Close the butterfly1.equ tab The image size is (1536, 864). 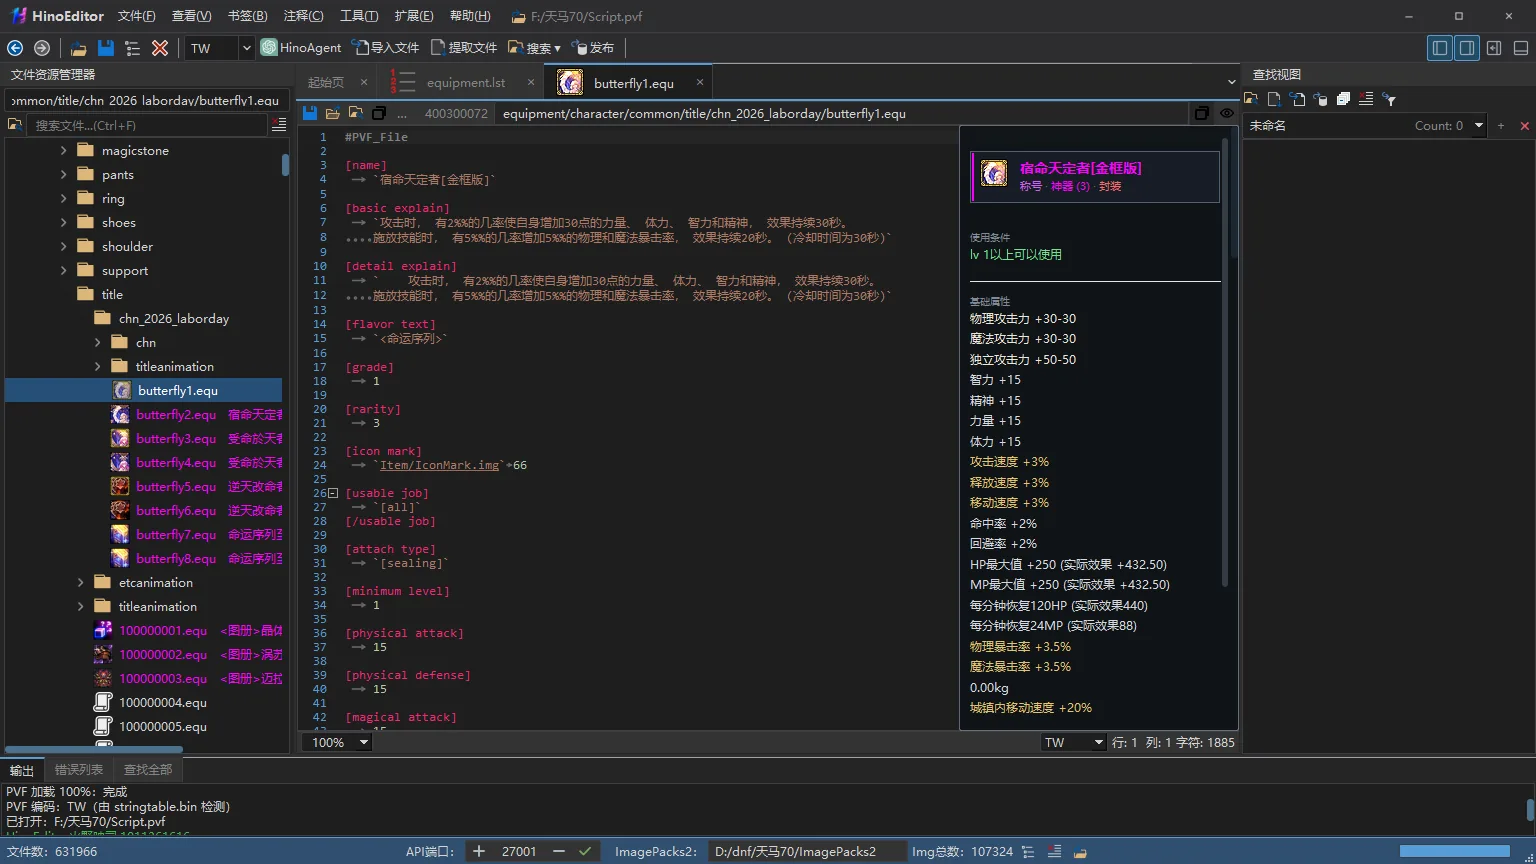[x=700, y=82]
